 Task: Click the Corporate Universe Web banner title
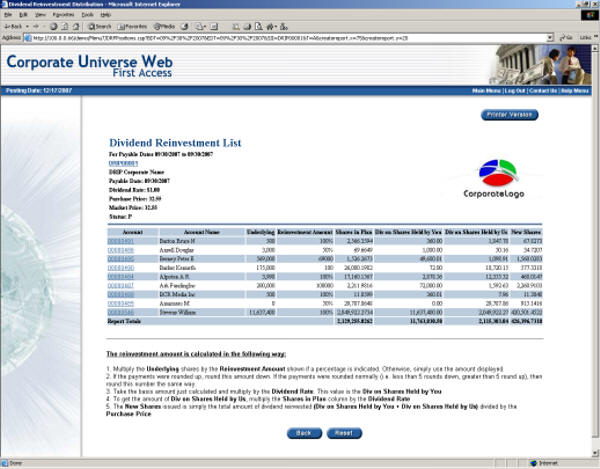click(90, 65)
